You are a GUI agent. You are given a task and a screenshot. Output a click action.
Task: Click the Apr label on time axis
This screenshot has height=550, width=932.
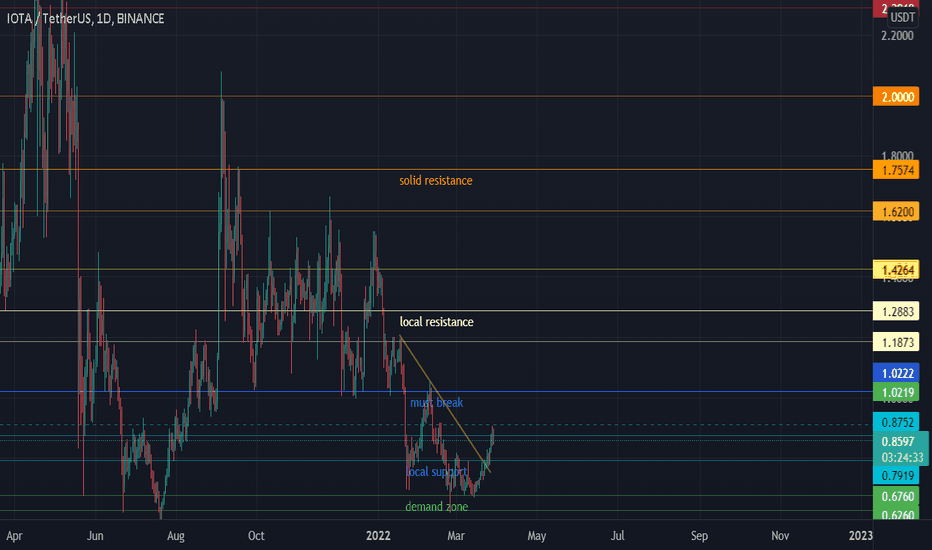tap(14, 536)
